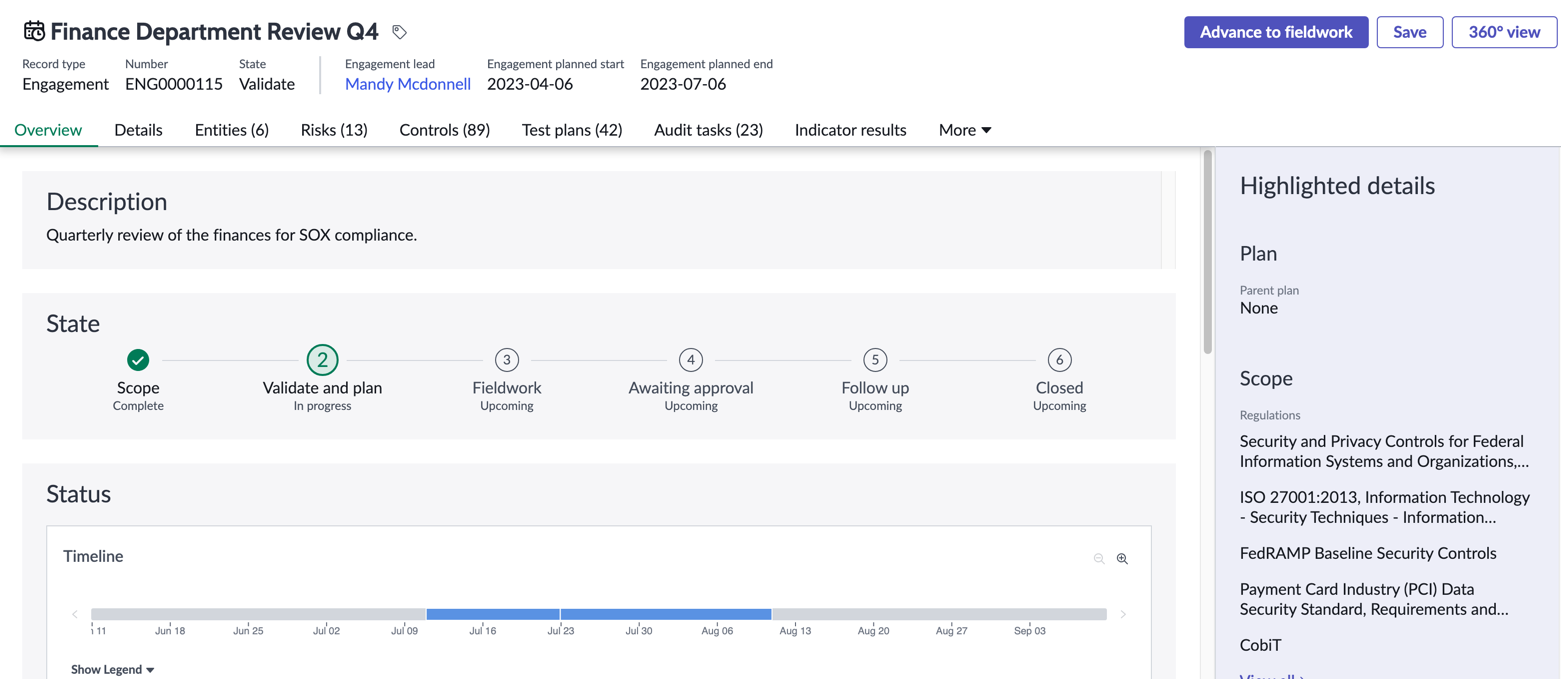Open the Risks (13) tab
Image resolution: width=1561 pixels, height=679 pixels.
pos(334,130)
